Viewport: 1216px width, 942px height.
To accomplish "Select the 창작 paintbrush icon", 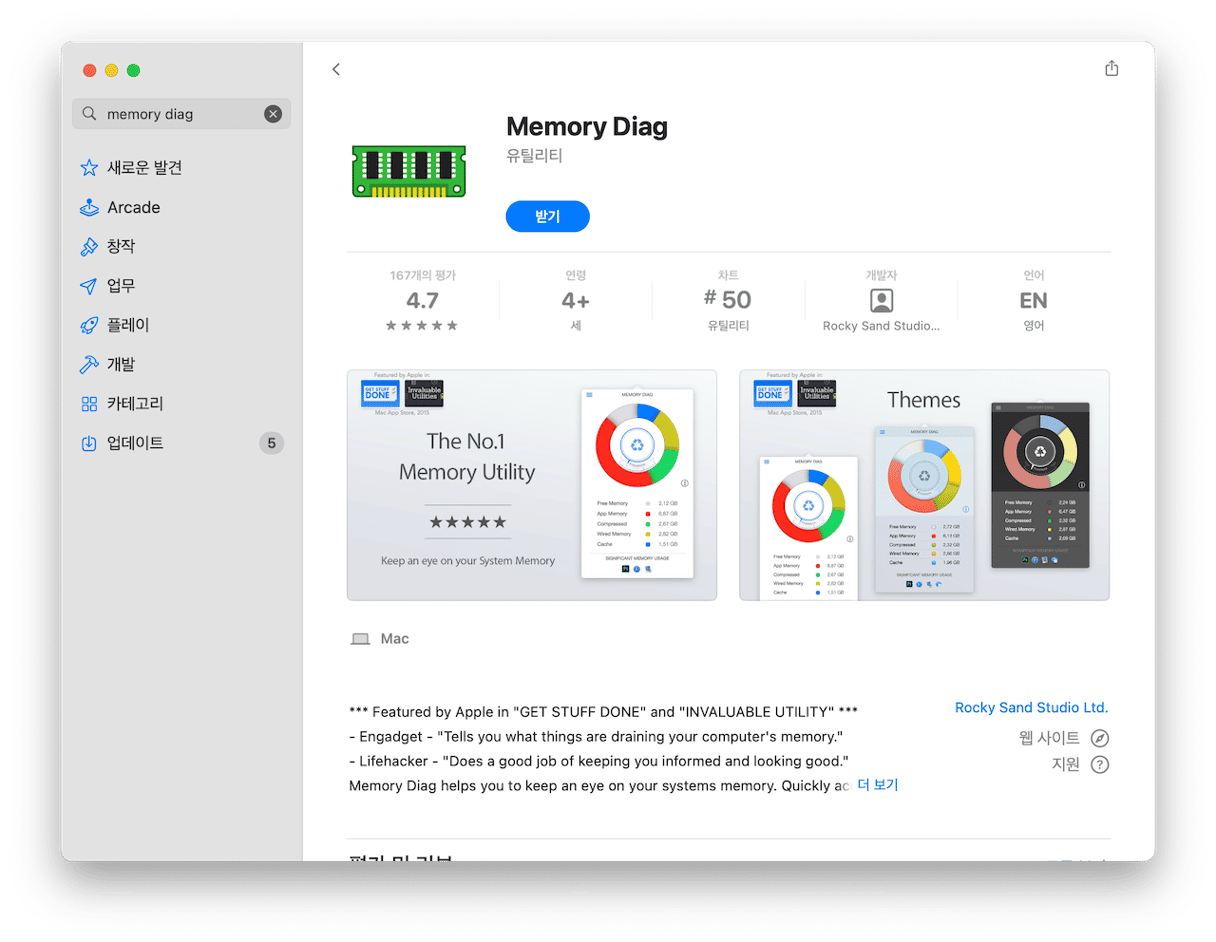I will (x=89, y=247).
